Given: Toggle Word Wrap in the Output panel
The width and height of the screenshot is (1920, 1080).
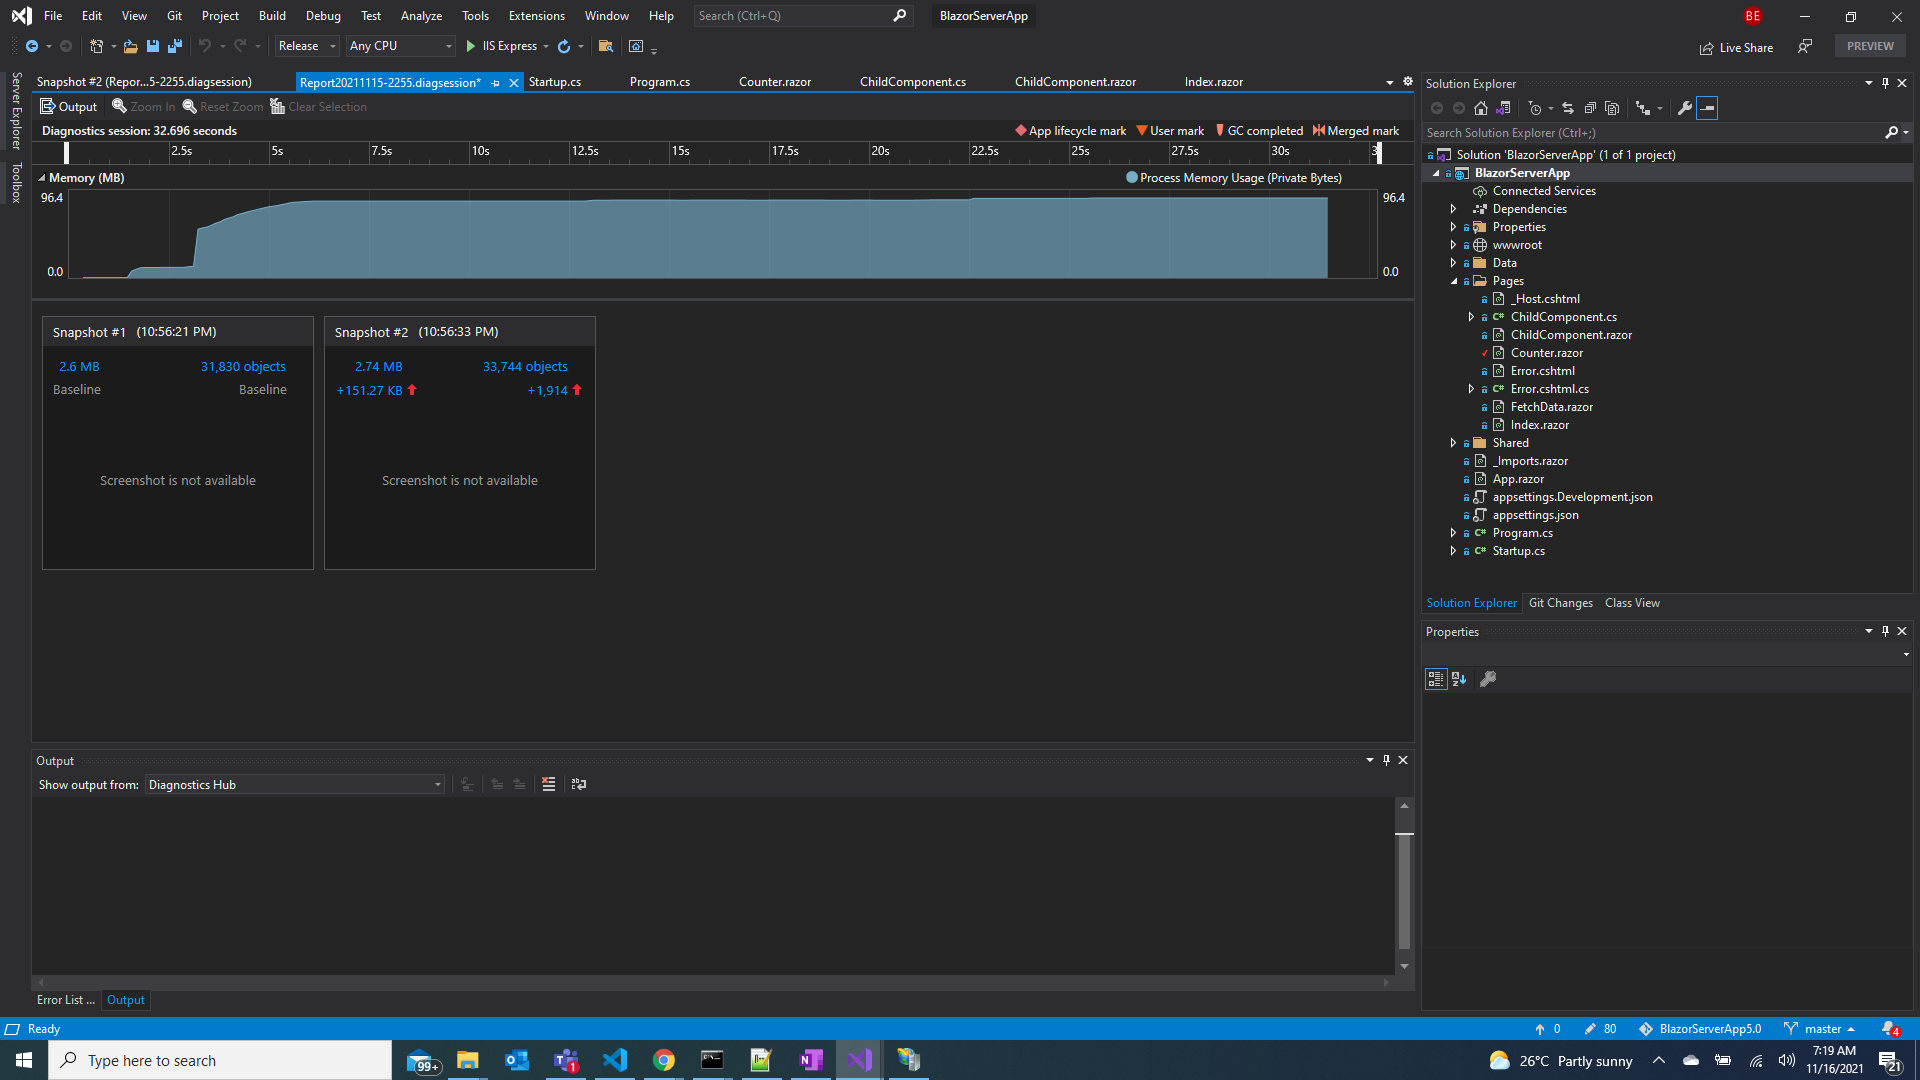Looking at the screenshot, I should [579, 784].
